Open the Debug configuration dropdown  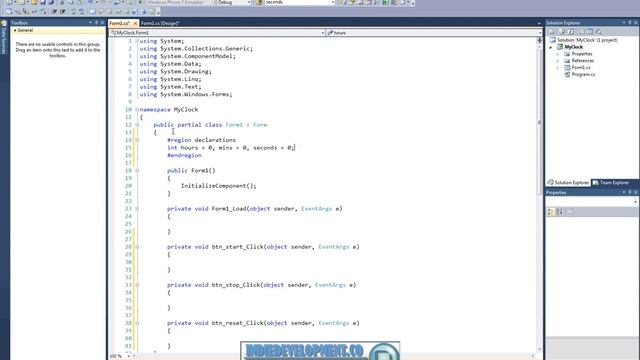[x=249, y=2]
